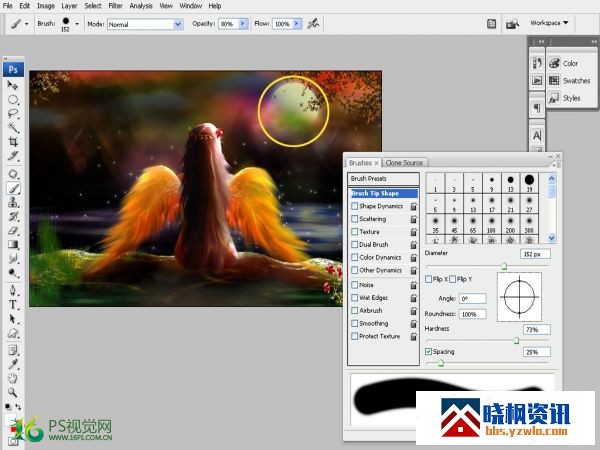Enable Color Dynamics checkbox
Image resolution: width=600 pixels, height=450 pixels.
click(355, 258)
